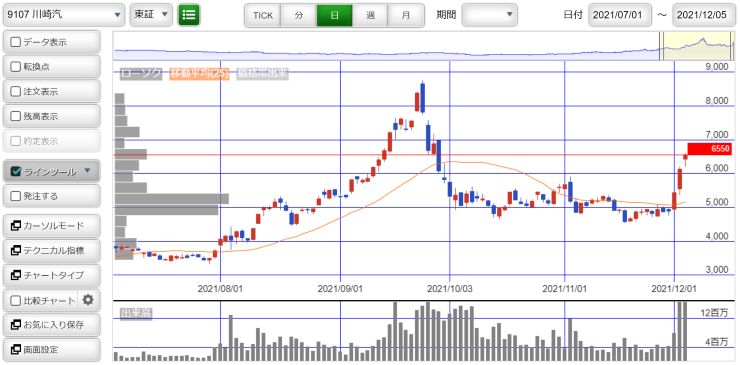Uncheck the ラインツール checkbox
Viewport: 740px width, 365px height.
(x=15, y=171)
